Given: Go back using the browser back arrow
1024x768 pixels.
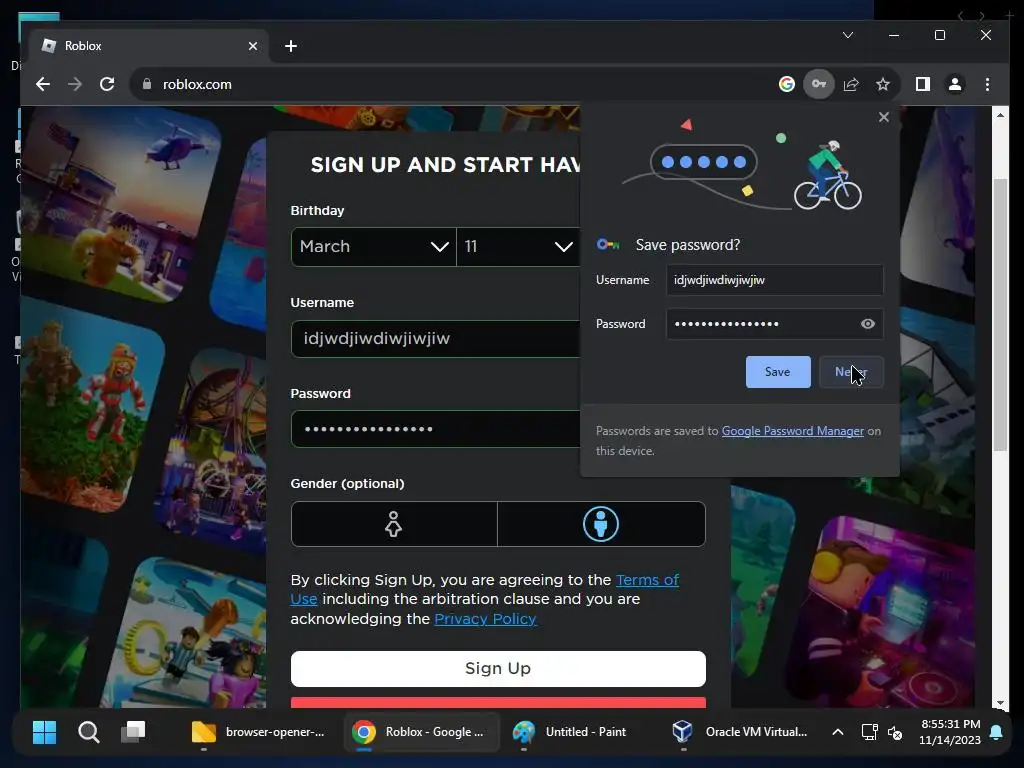Looking at the screenshot, I should 43,84.
